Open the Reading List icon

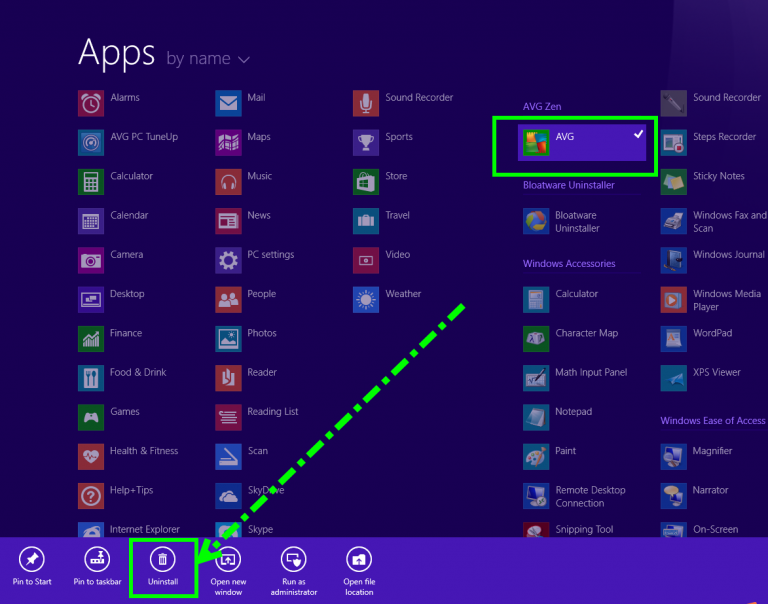coord(228,417)
